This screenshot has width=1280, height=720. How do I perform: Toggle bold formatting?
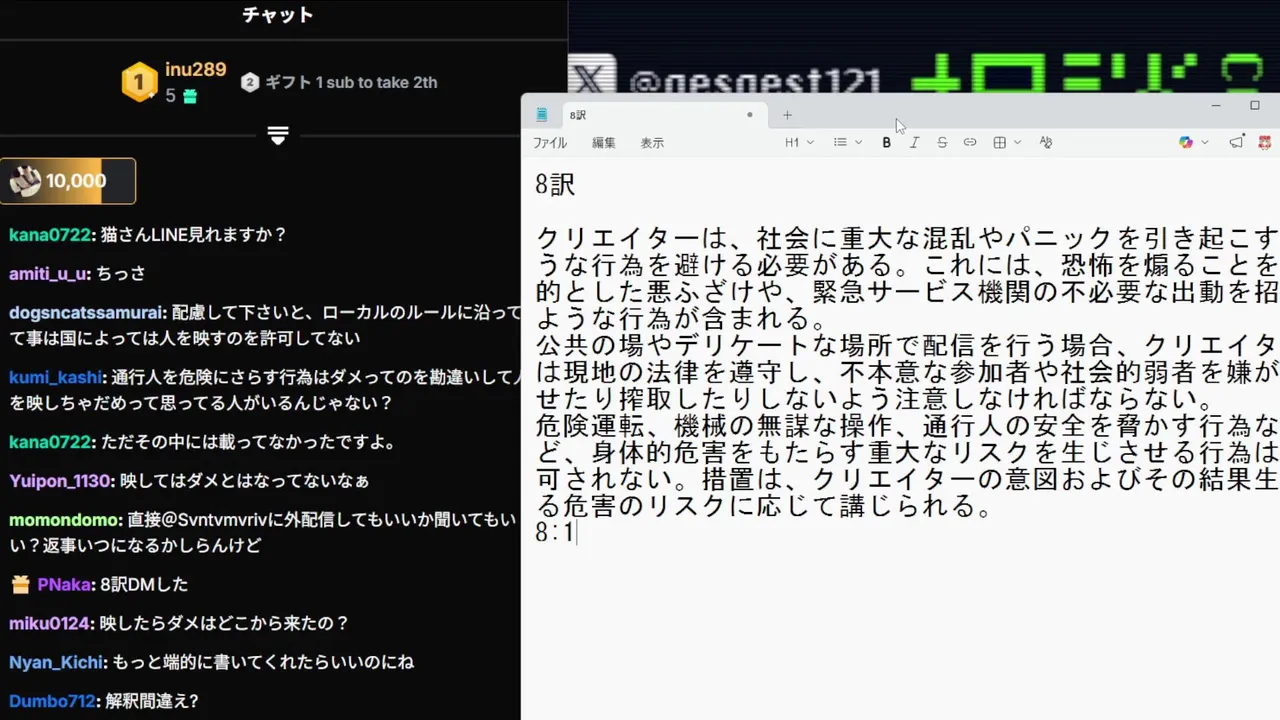coord(886,143)
